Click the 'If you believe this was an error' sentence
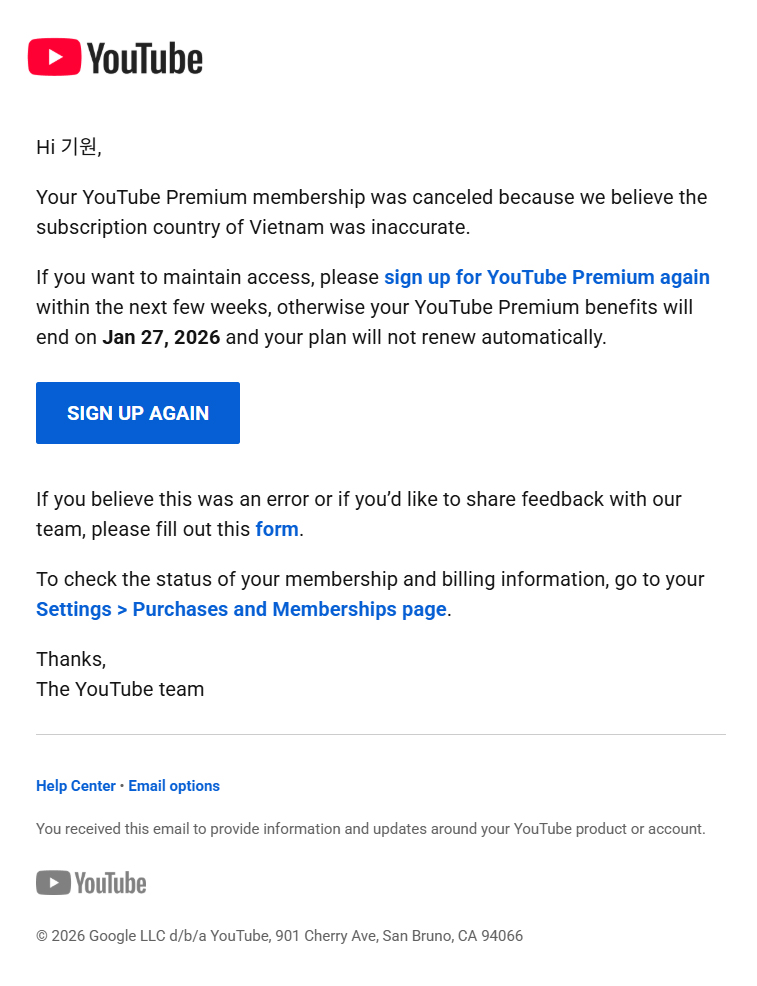The width and height of the screenshot is (757, 986). click(x=358, y=514)
